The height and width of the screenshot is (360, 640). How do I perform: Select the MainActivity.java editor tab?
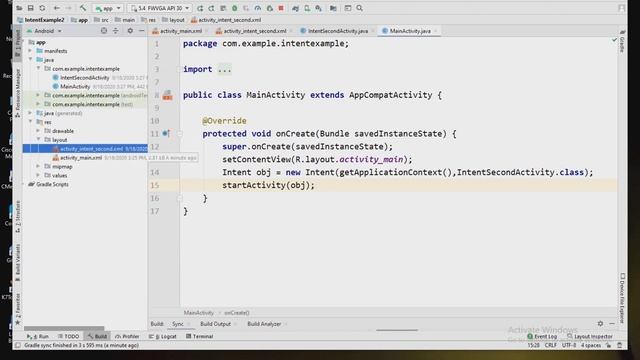409,31
